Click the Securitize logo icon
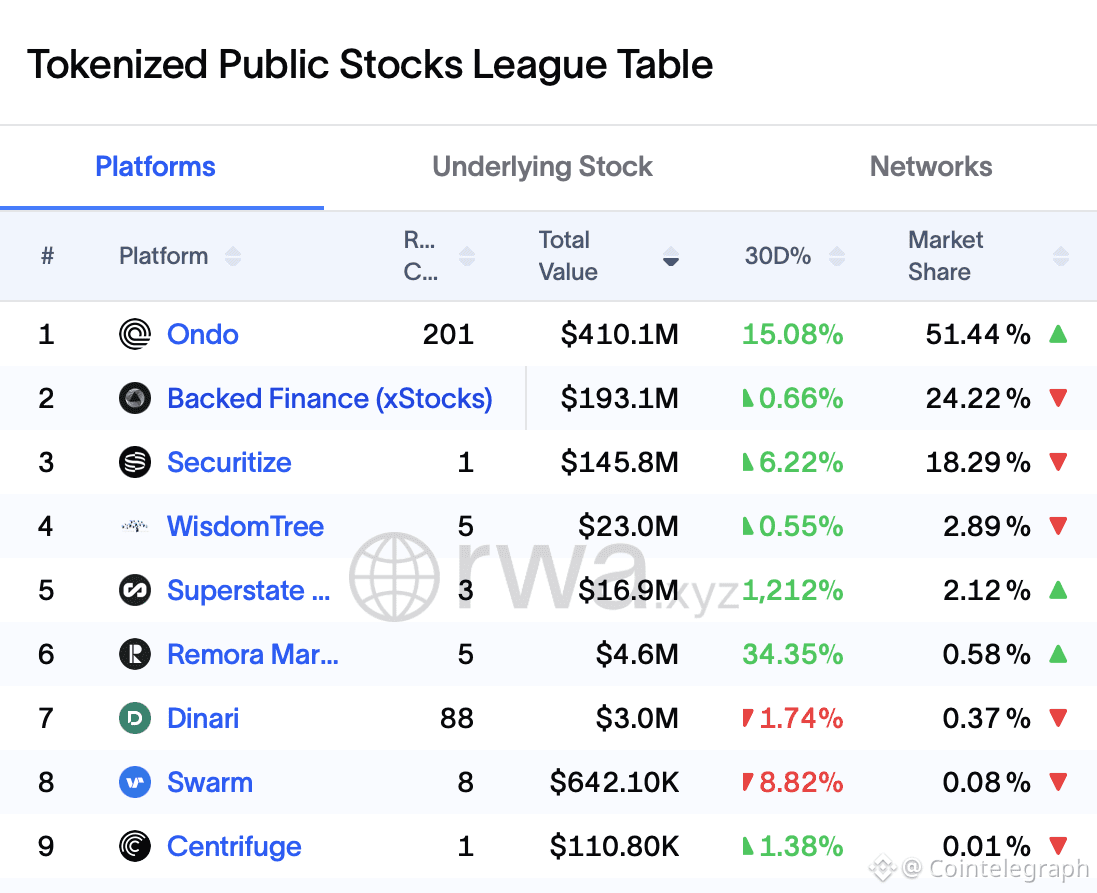This screenshot has height=893, width=1097. tap(135, 462)
